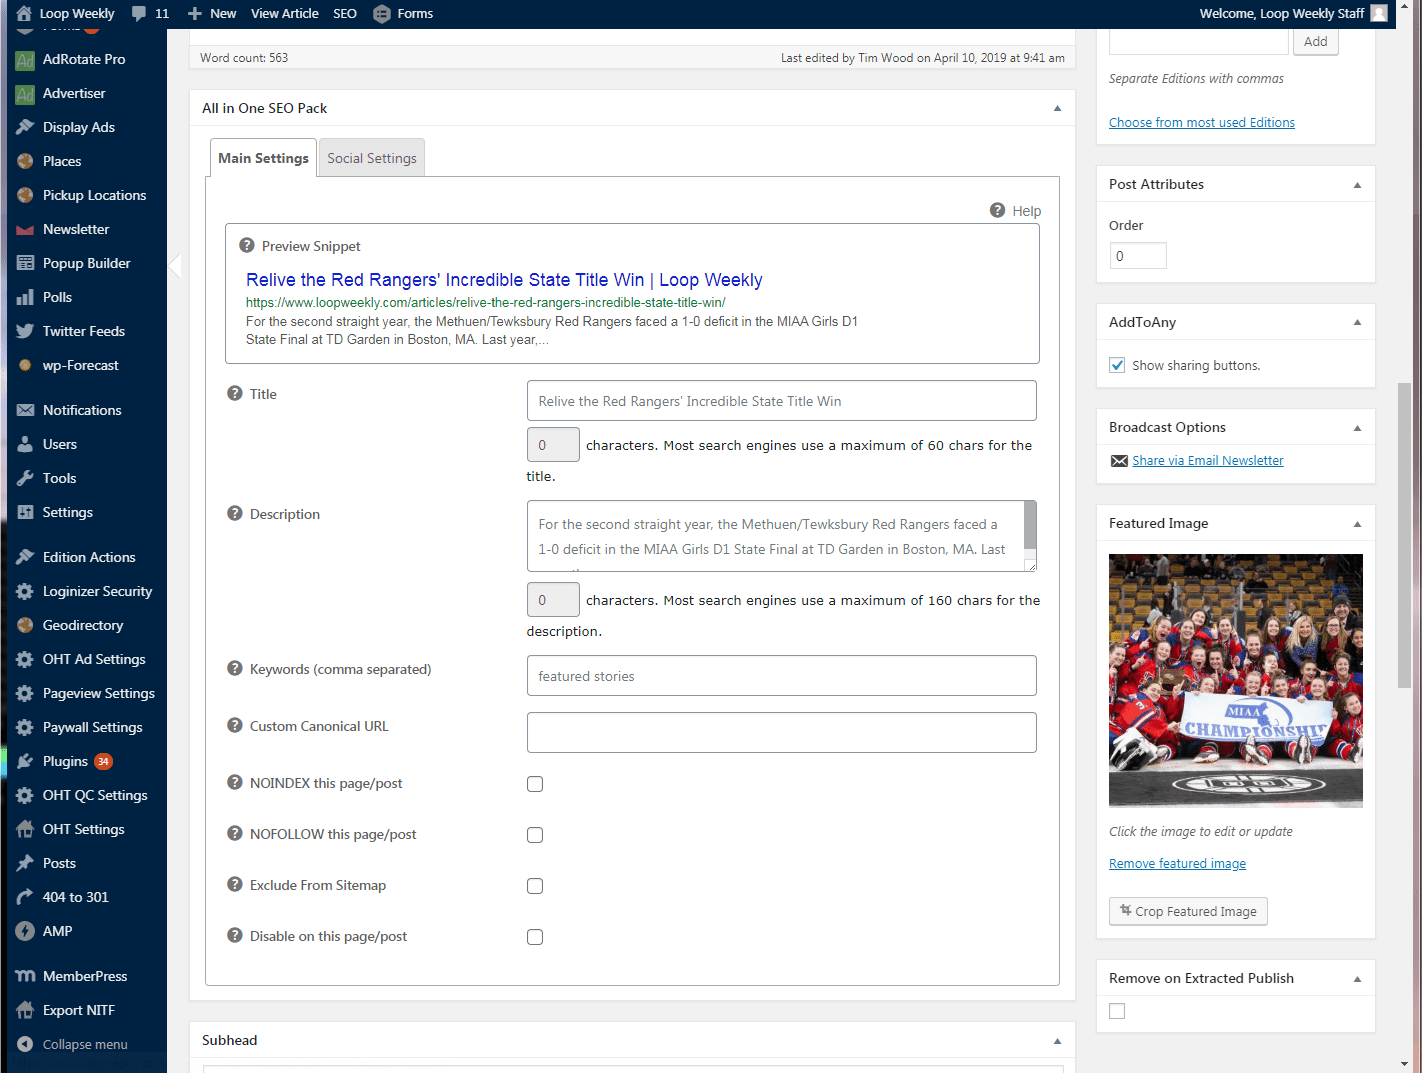Open Tools wrench icon

tap(25, 478)
